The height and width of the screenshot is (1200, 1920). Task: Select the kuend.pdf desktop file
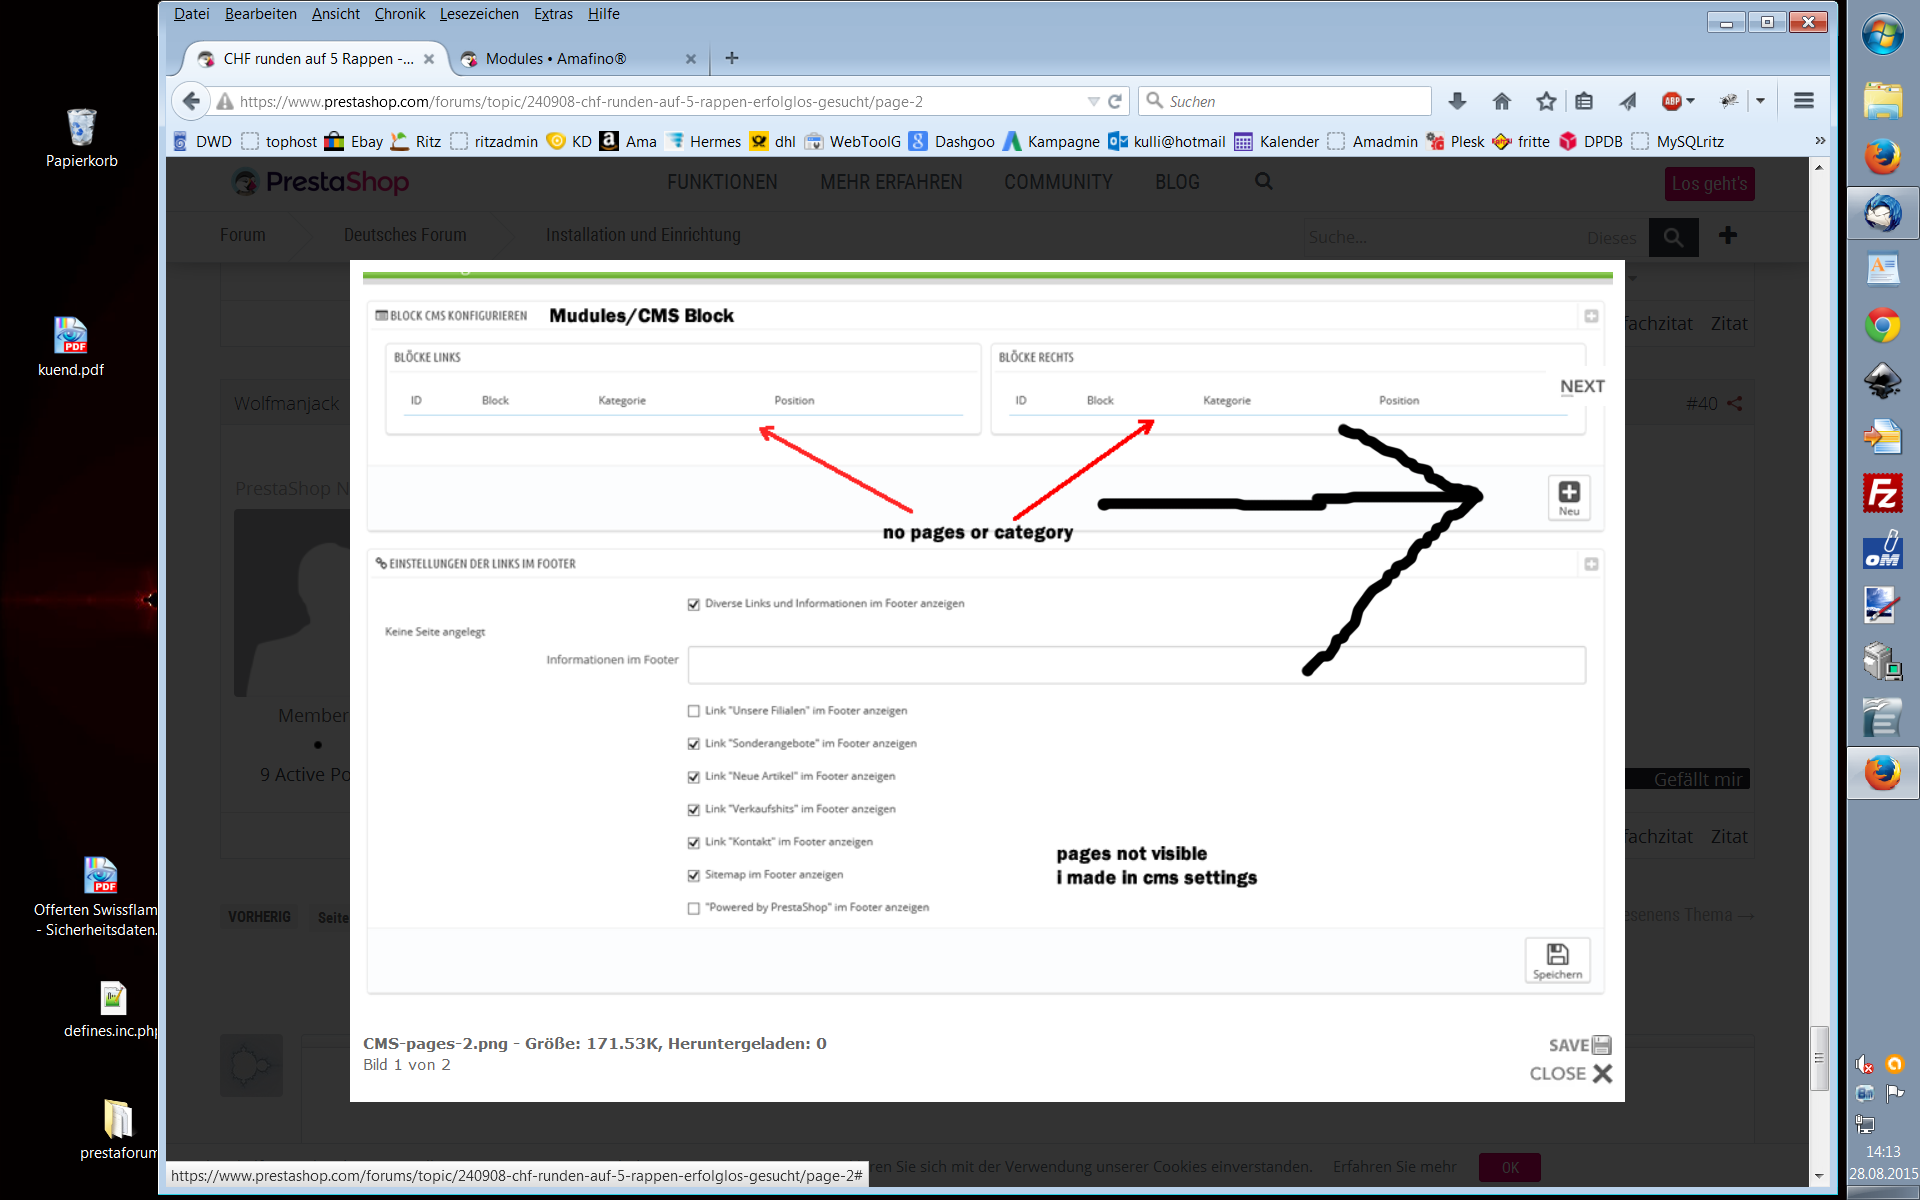[71, 347]
